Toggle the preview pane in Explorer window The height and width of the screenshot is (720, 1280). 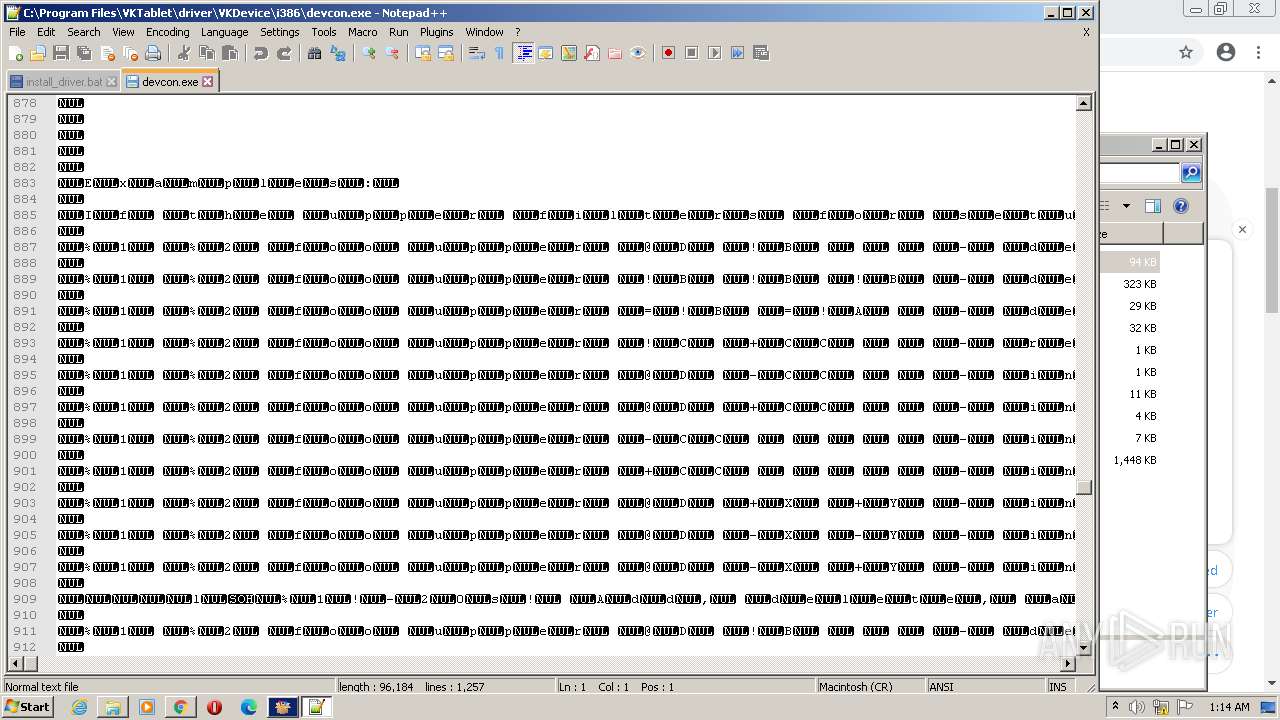(x=1153, y=206)
